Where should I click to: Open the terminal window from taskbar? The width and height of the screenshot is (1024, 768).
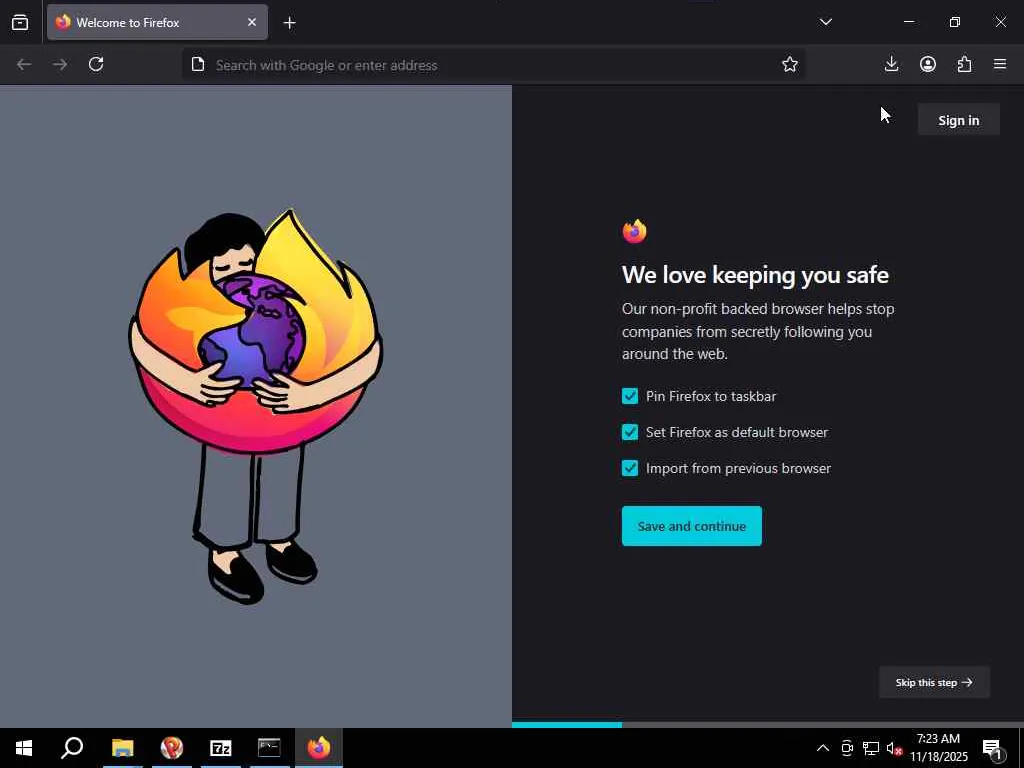point(269,748)
